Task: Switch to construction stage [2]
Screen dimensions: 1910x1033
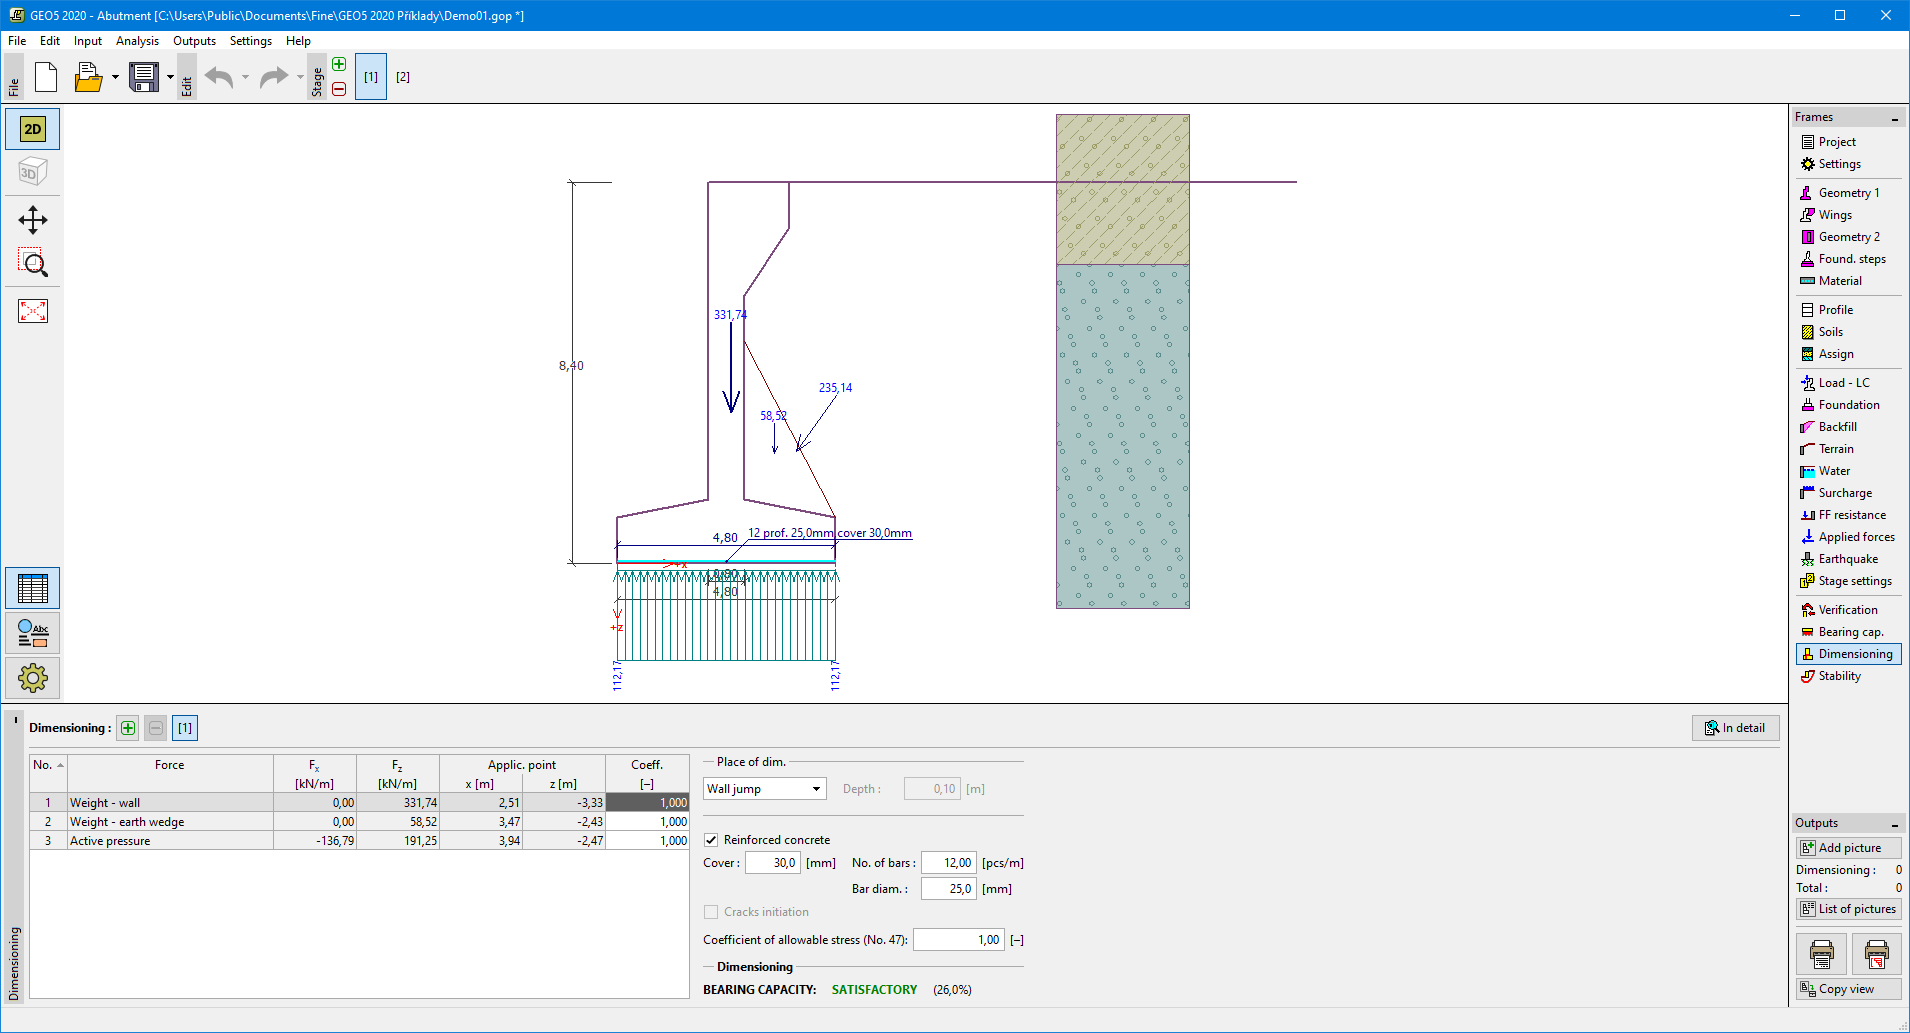Action: [403, 77]
